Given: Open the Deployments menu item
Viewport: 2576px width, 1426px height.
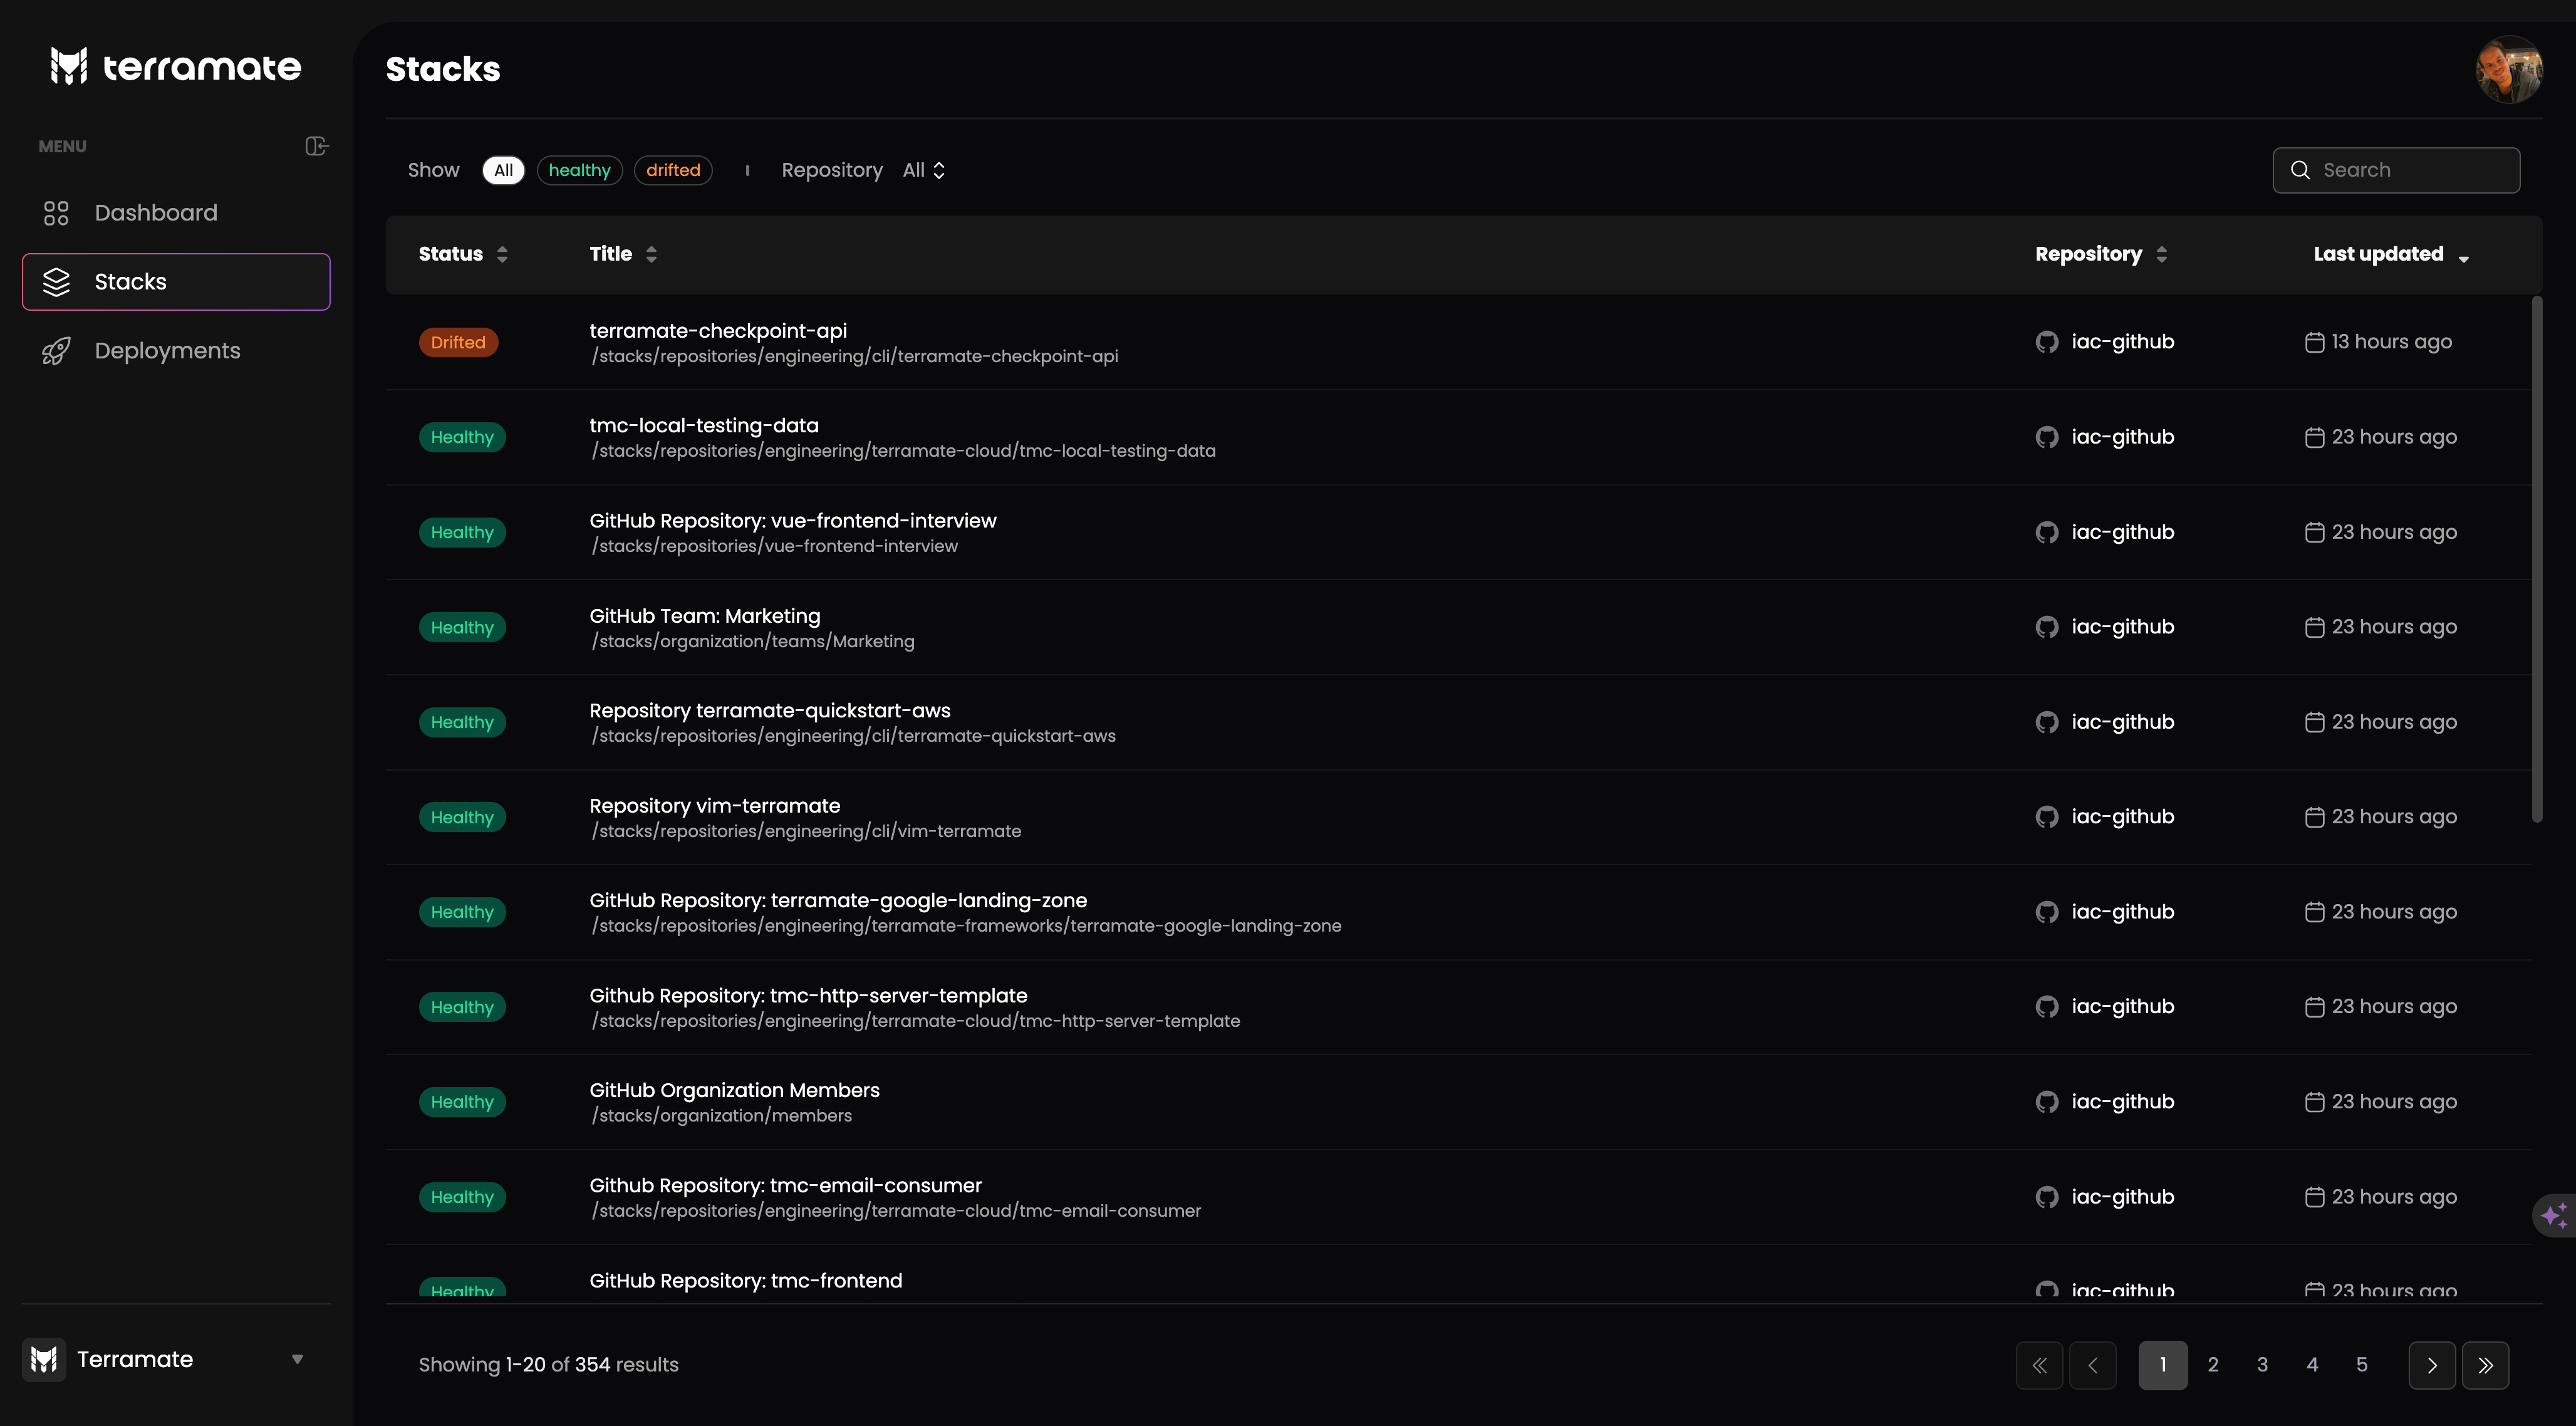Looking at the screenshot, I should click(x=176, y=351).
